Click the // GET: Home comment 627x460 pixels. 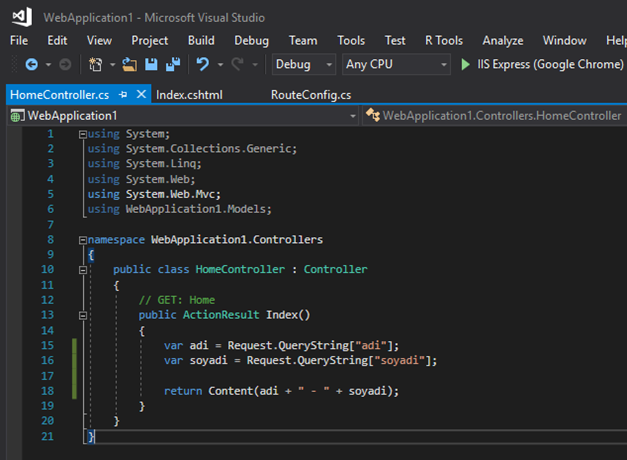point(177,300)
